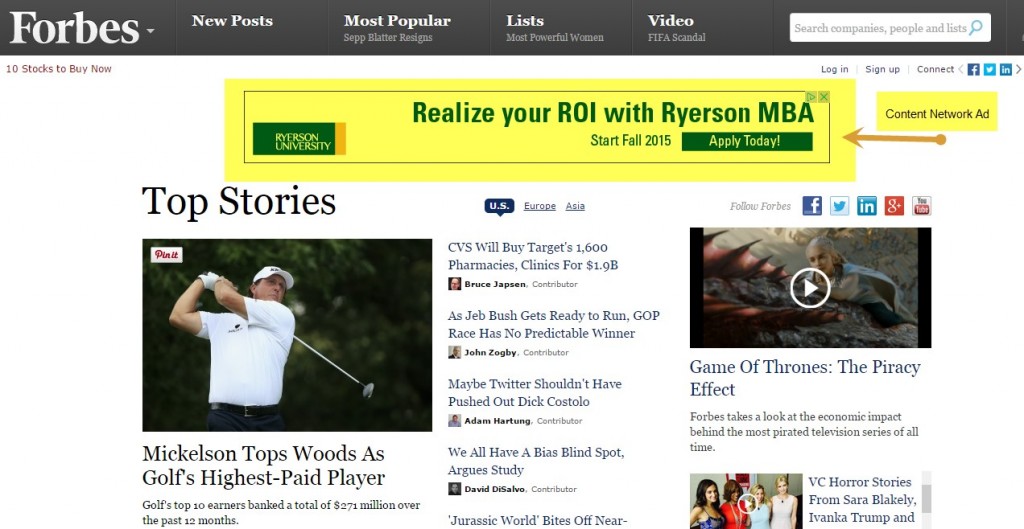The image size is (1024, 529).
Task: Follow Forbes on LinkedIn icon
Action: coord(867,206)
